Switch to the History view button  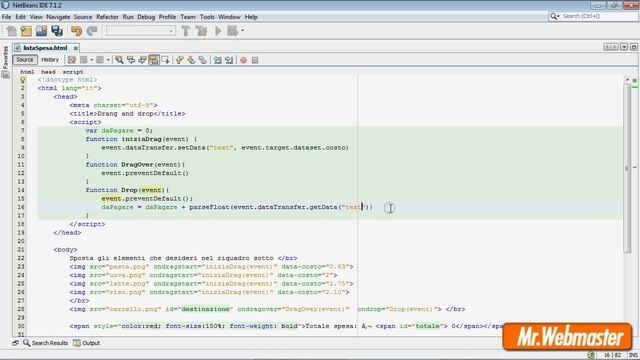tap(50, 60)
